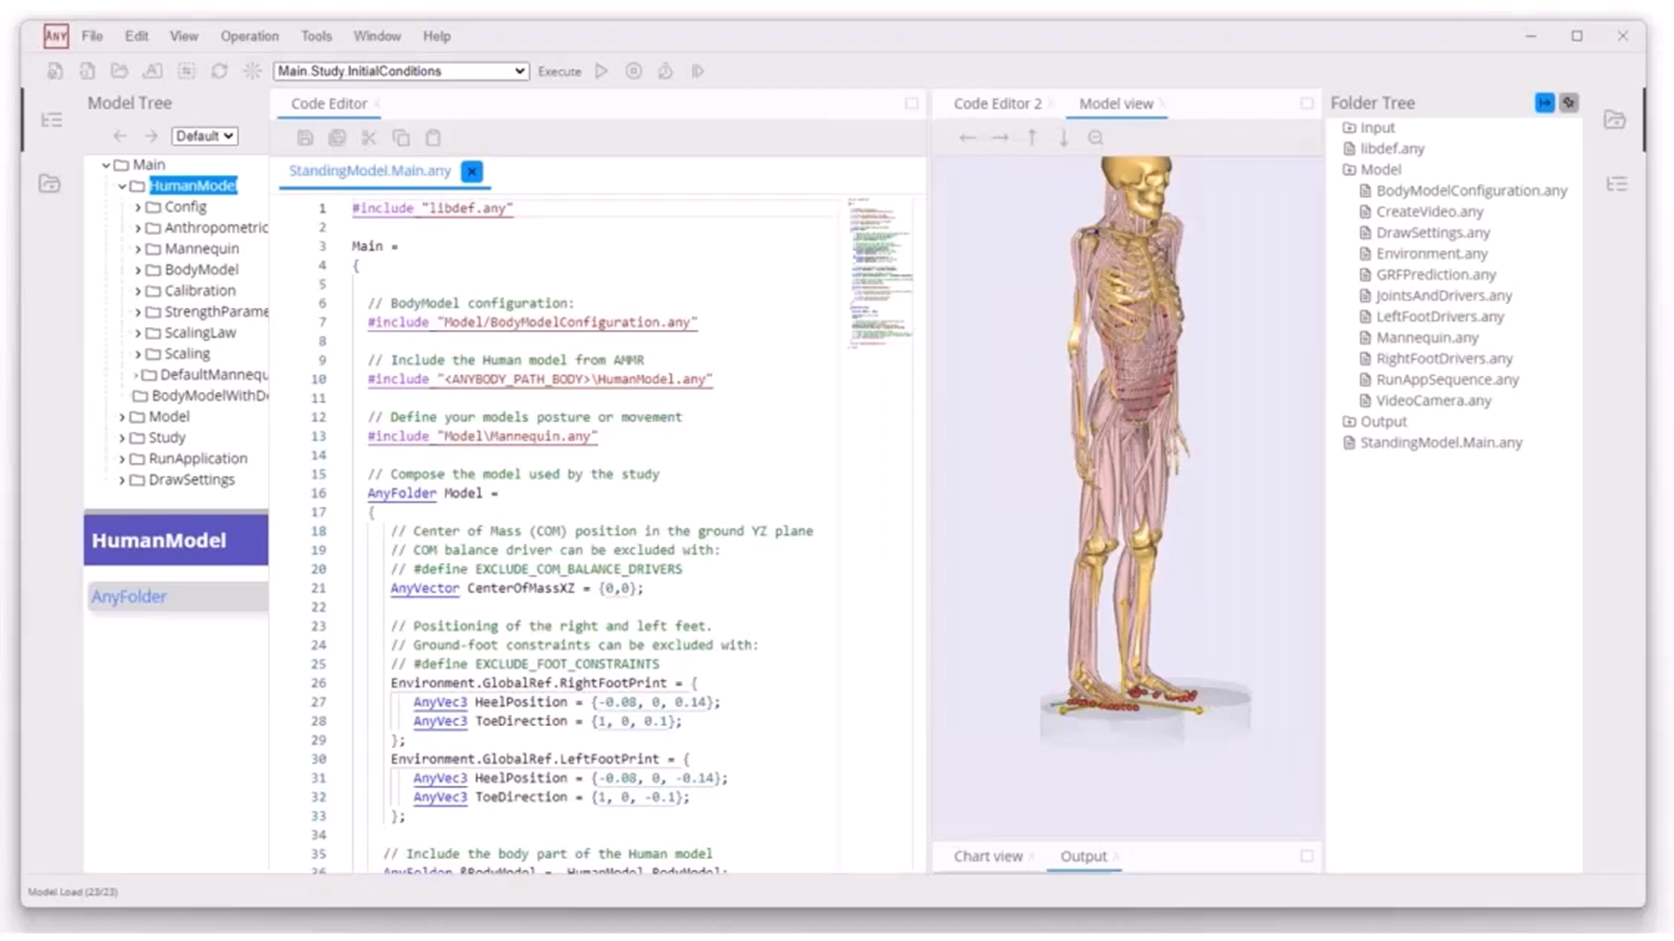This screenshot has width=1674, height=941.
Task: Maximize the Model view pane with square icon
Action: point(1306,103)
